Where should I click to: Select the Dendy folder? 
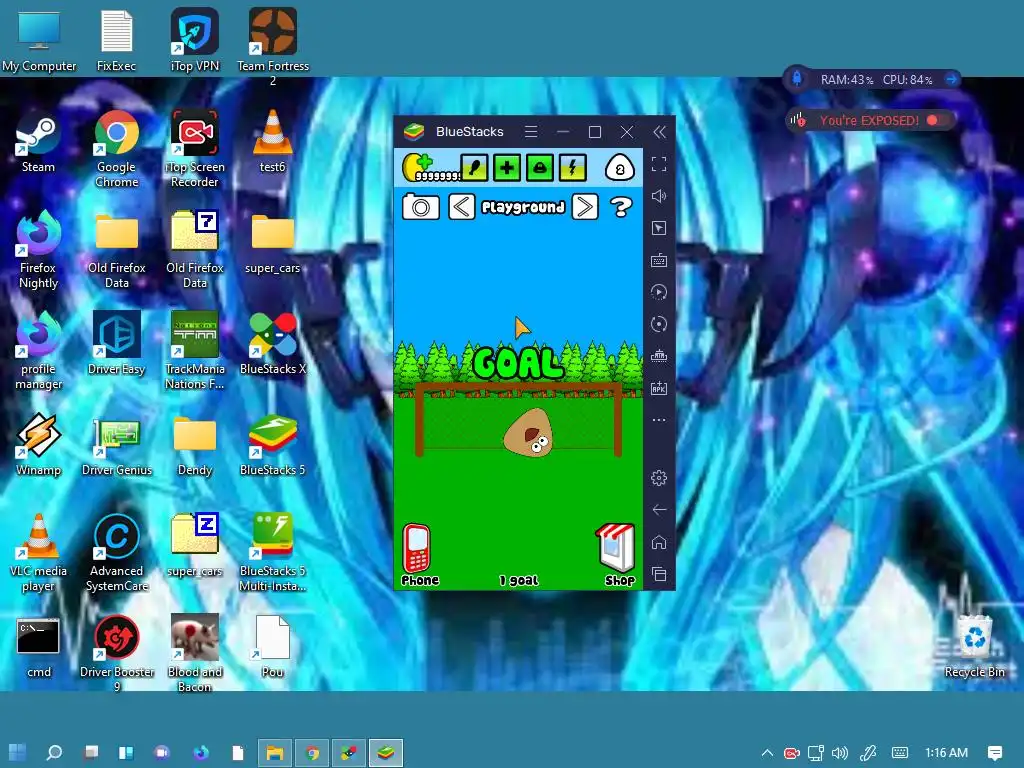click(195, 446)
